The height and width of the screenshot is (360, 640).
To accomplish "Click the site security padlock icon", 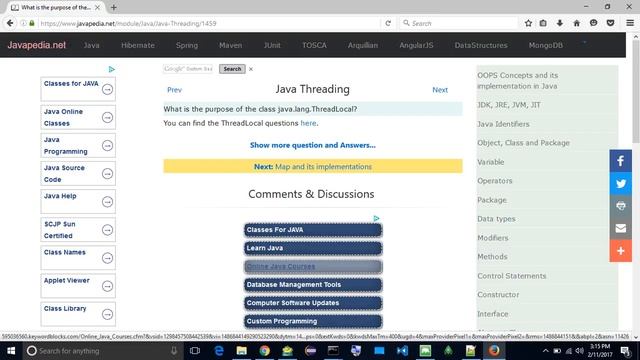I will click(x=32, y=23).
